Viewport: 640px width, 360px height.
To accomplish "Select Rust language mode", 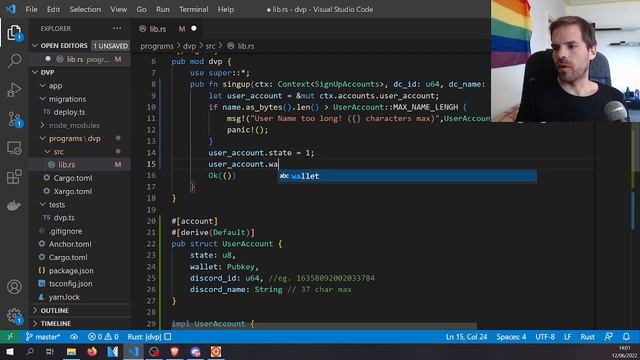I will 587,337.
